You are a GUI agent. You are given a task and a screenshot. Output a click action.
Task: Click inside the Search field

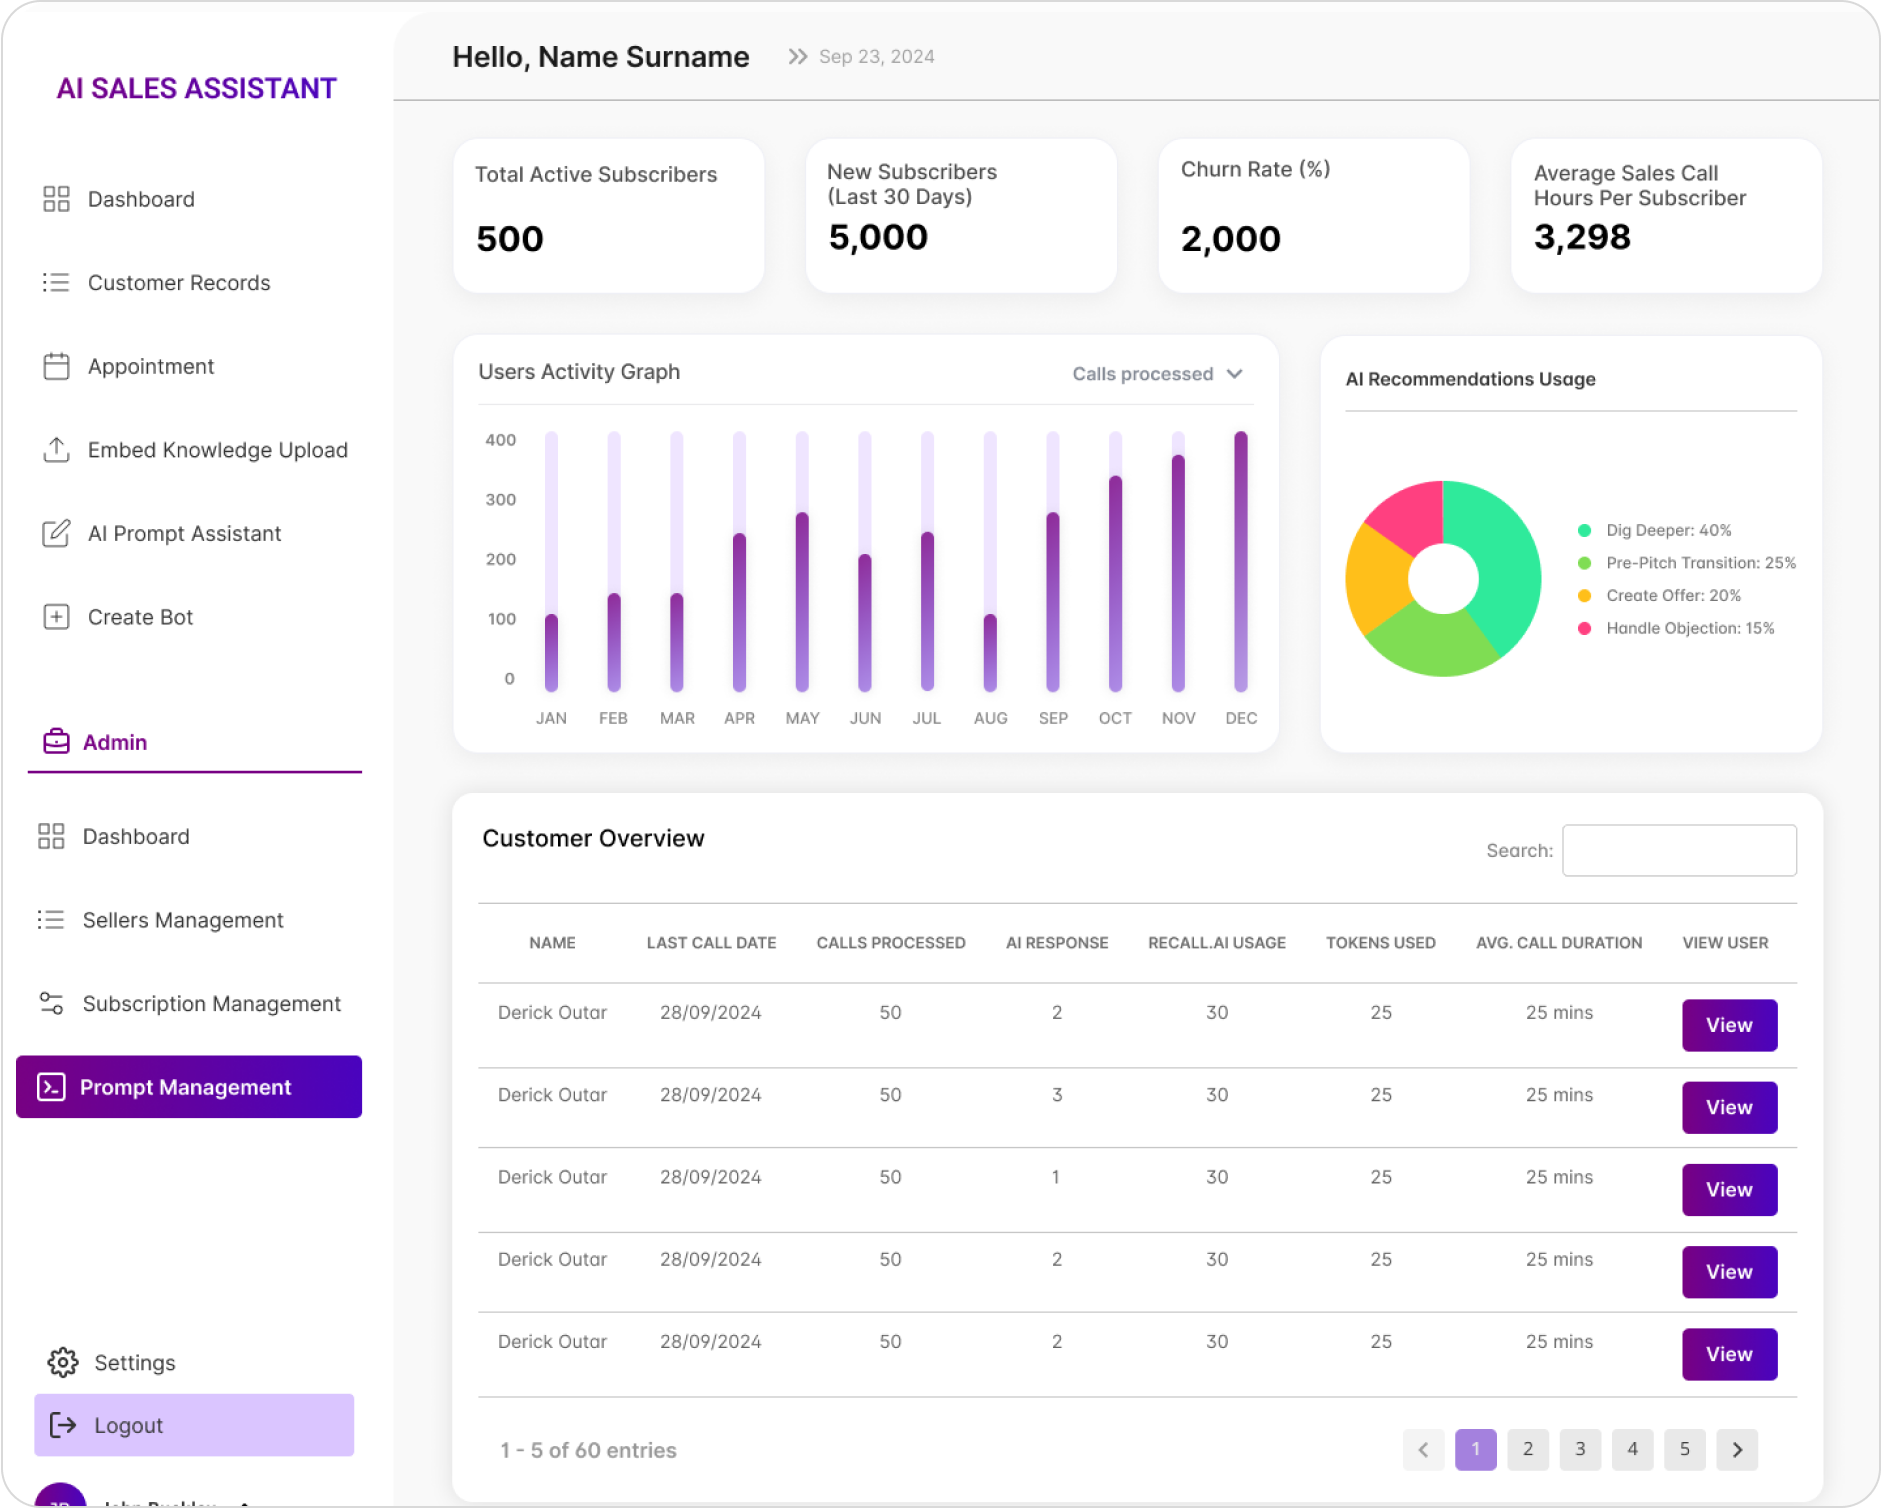coord(1679,849)
